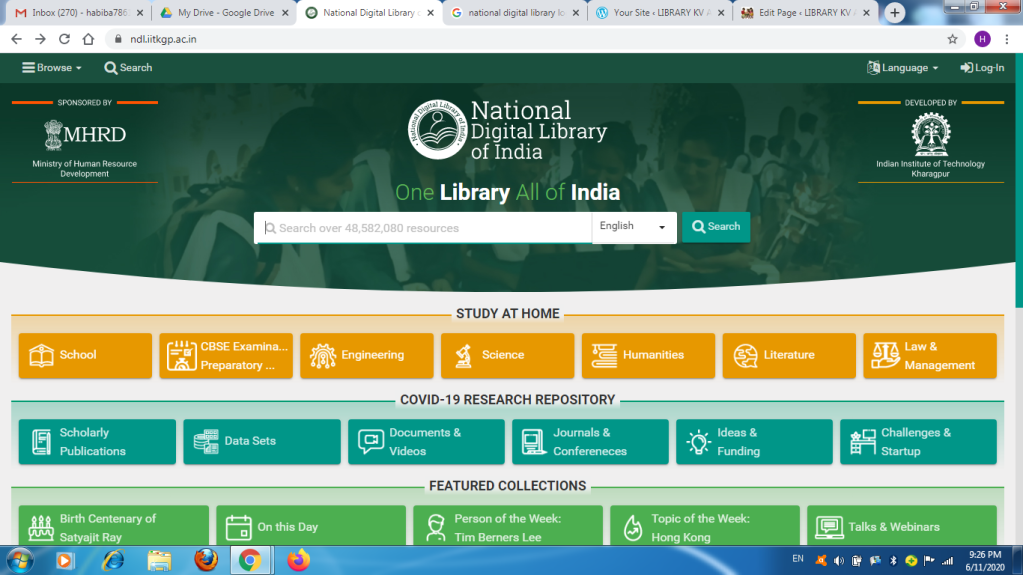
Task: Expand the Language dropdown in header
Action: click(903, 68)
